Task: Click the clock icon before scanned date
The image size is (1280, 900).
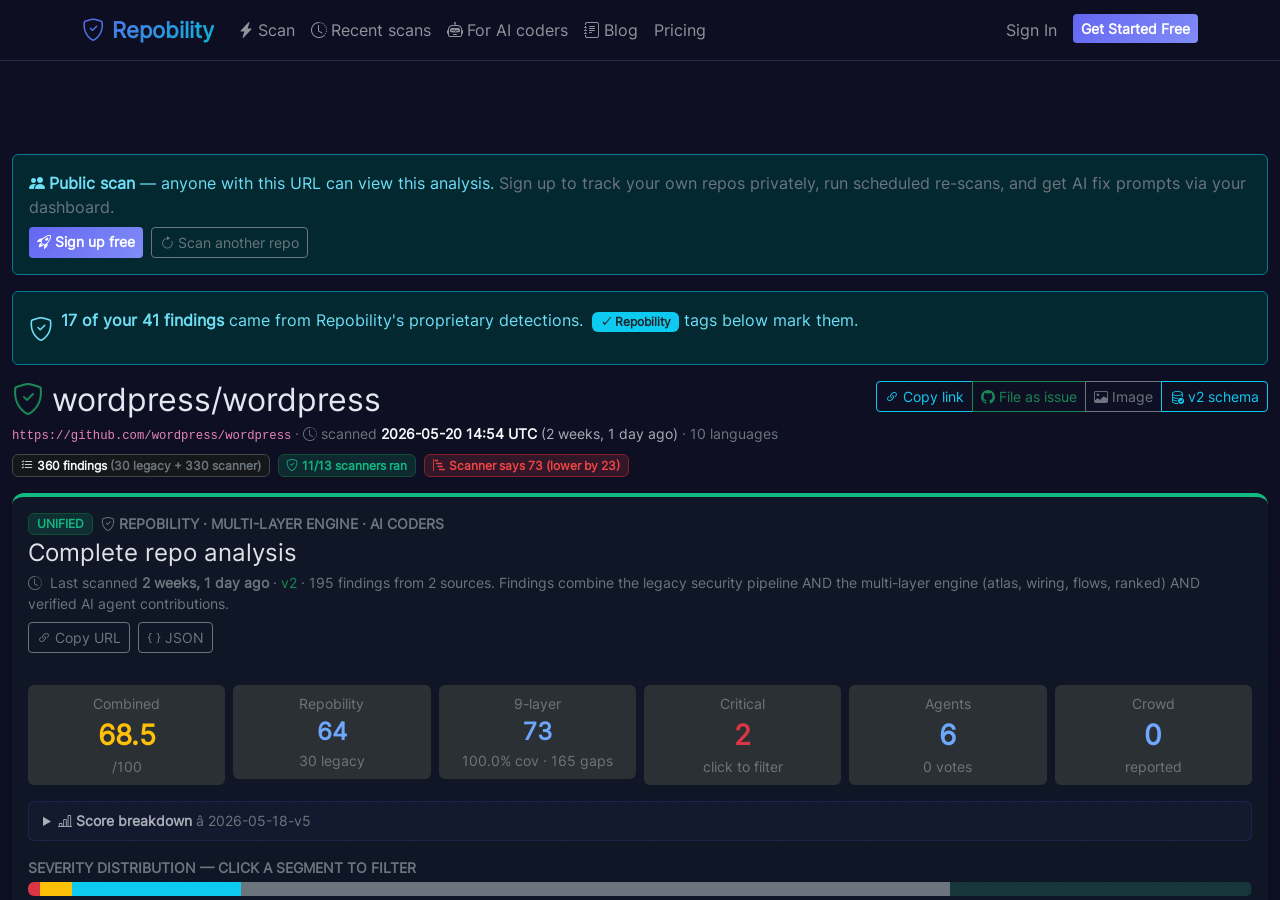Action: [310, 434]
